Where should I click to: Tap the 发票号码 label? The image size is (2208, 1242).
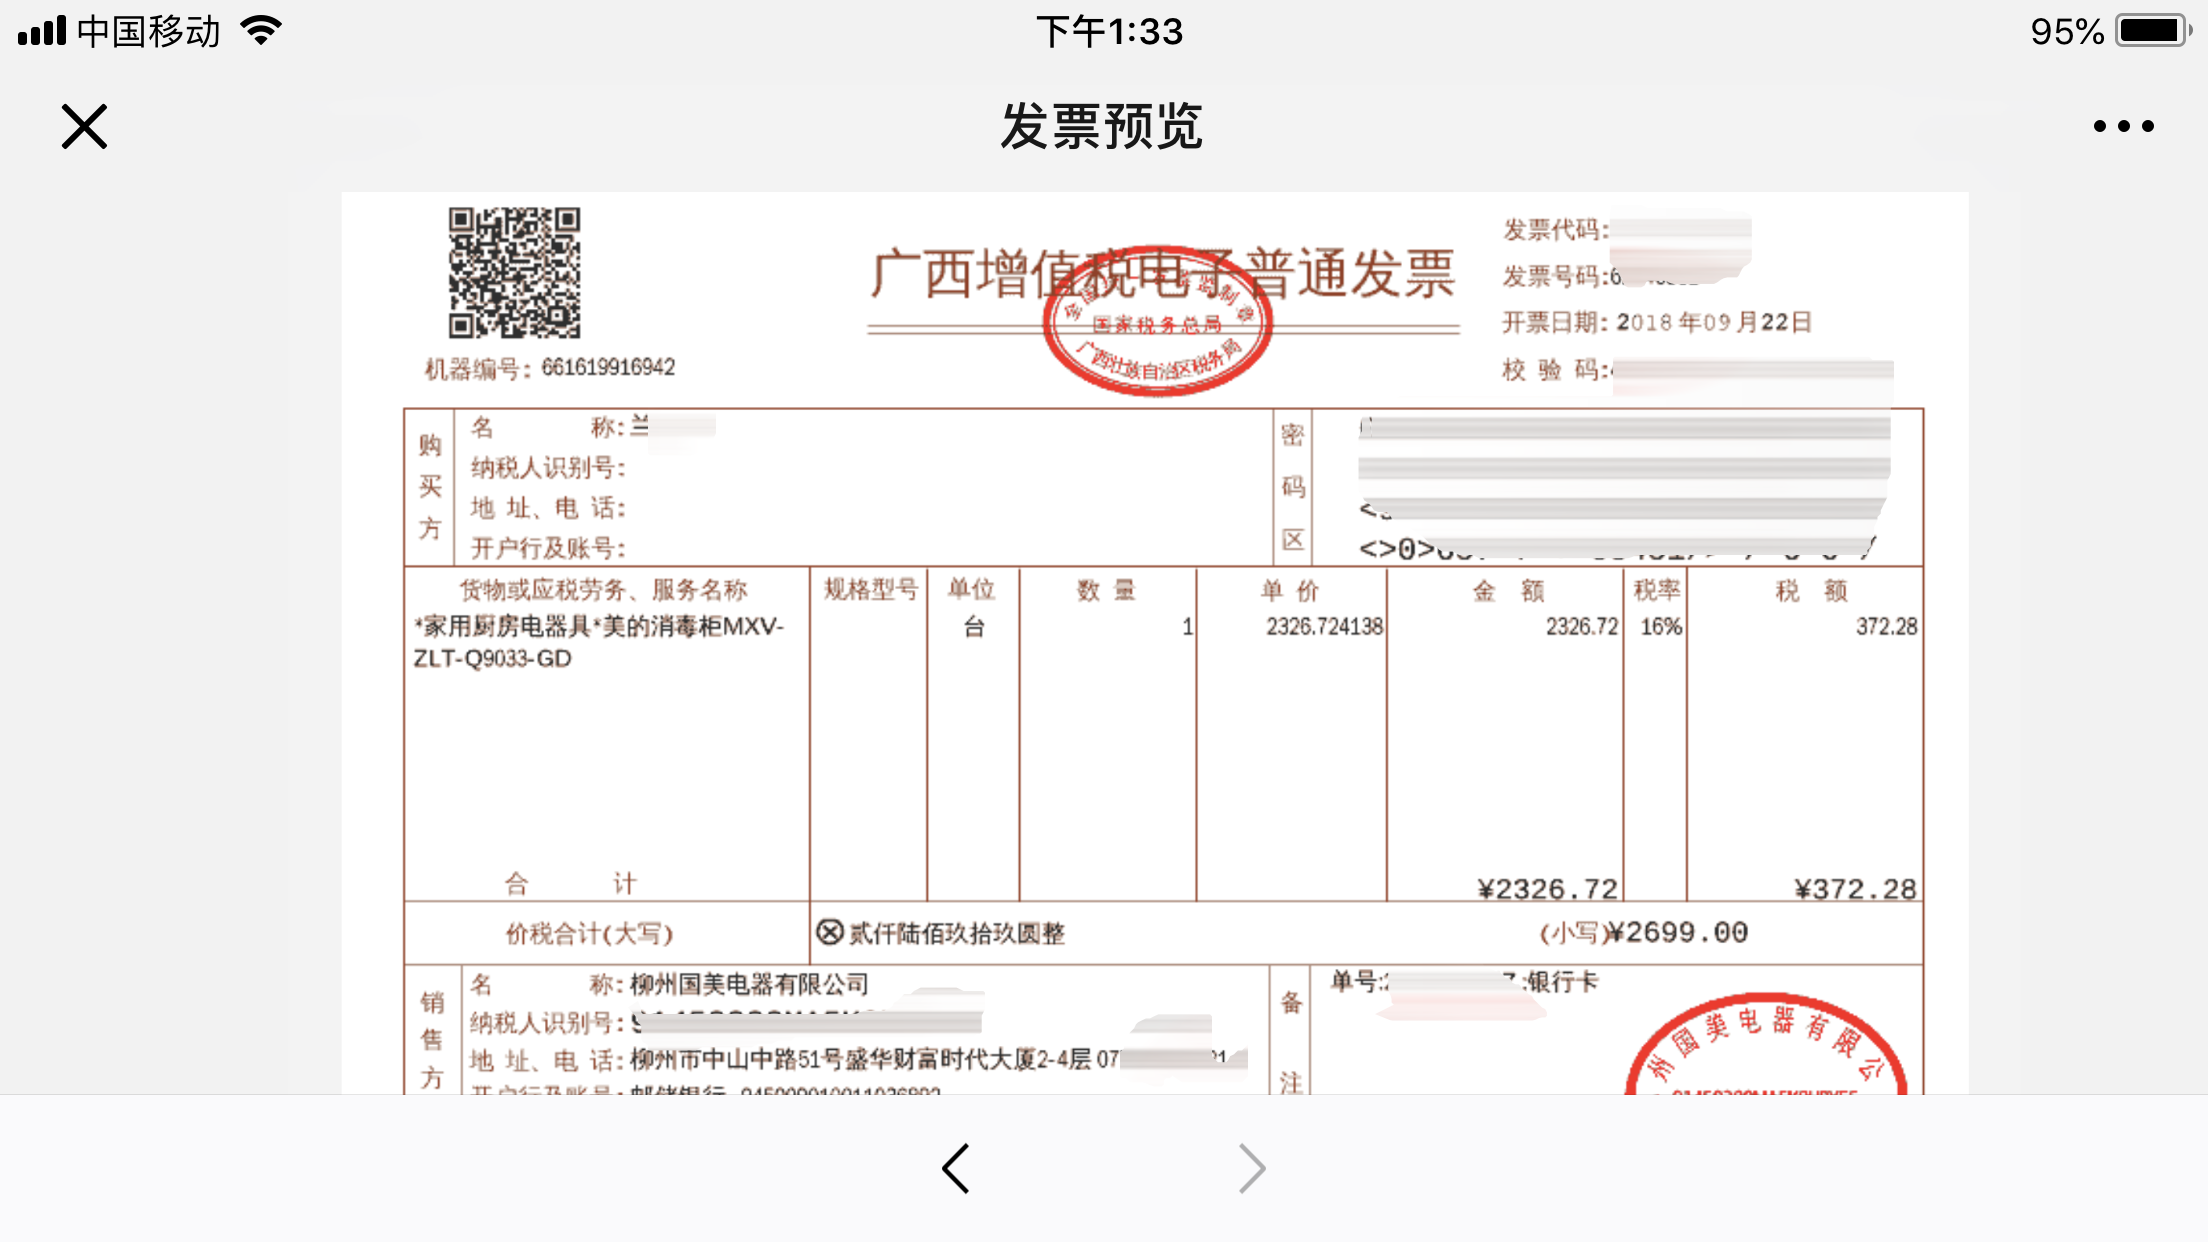coord(1555,276)
